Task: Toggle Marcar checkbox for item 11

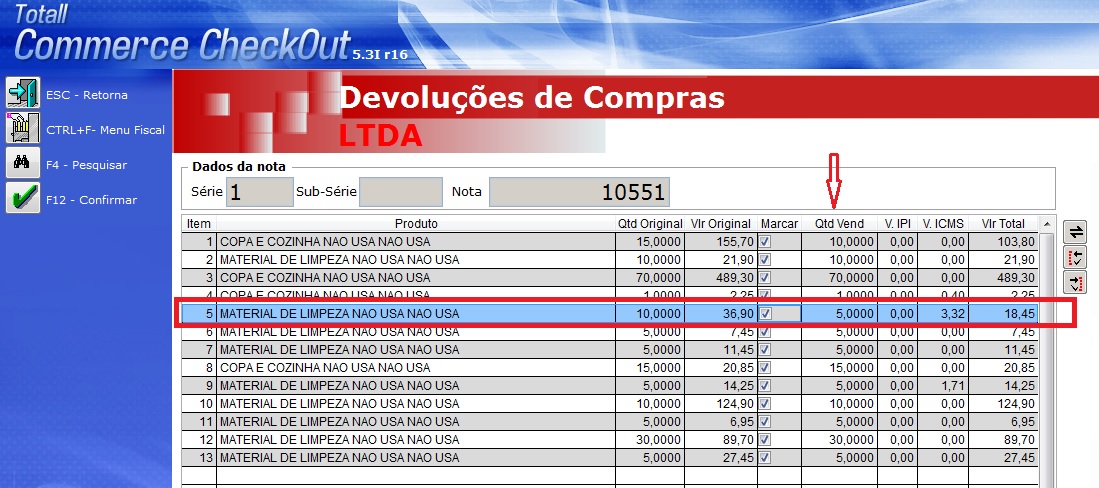Action: 766,422
